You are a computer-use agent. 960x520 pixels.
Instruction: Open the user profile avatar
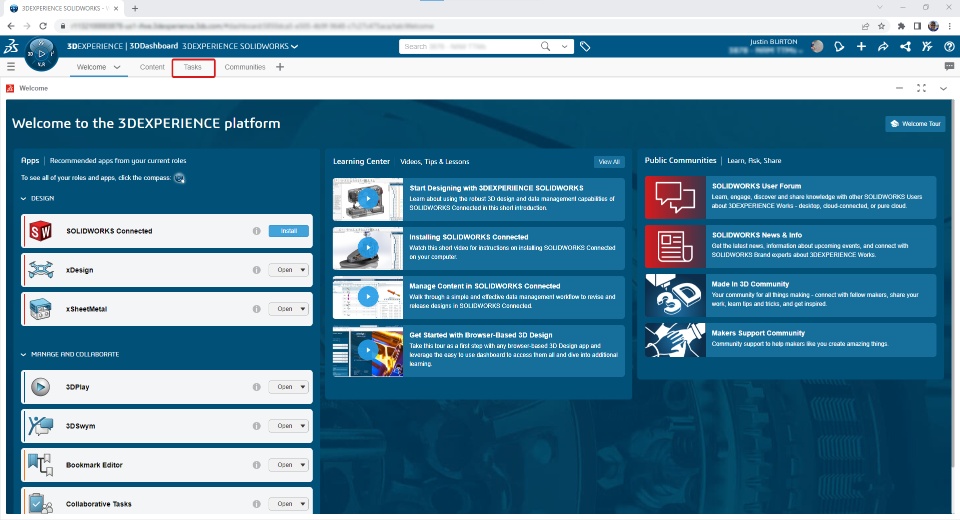tap(817, 47)
